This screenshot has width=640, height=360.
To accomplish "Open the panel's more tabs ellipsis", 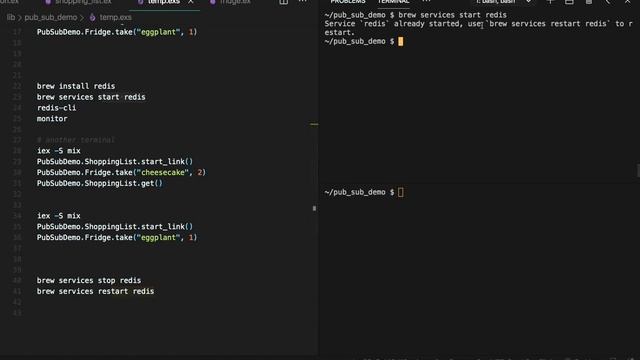I will coord(426,2).
